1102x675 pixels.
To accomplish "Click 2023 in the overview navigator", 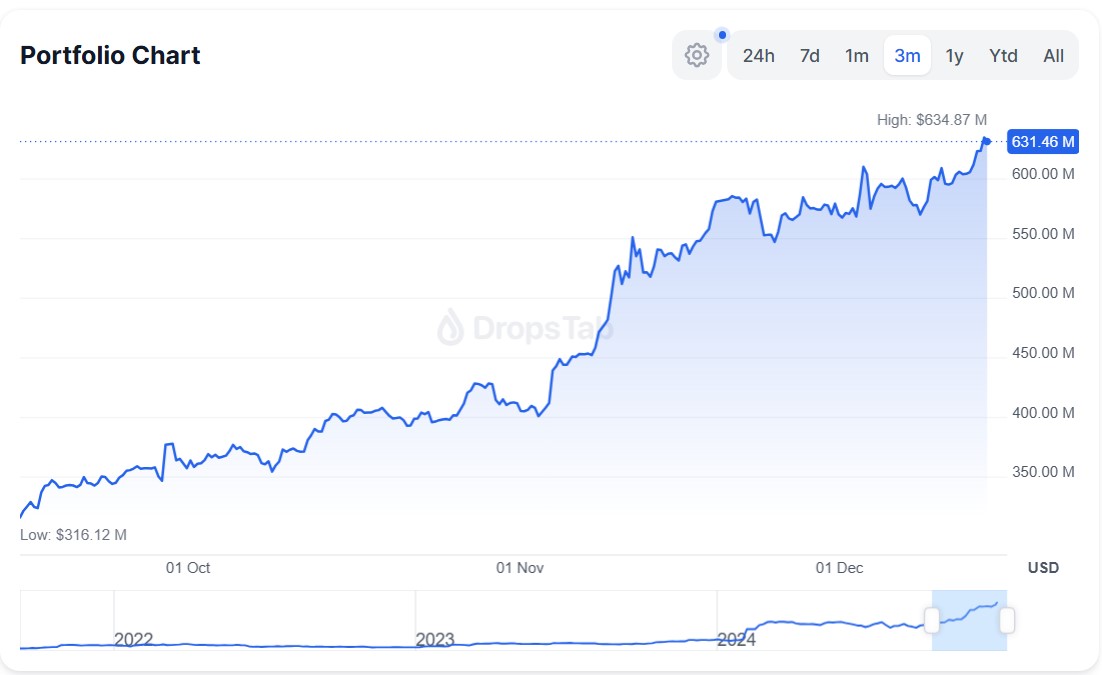I will pos(435,640).
